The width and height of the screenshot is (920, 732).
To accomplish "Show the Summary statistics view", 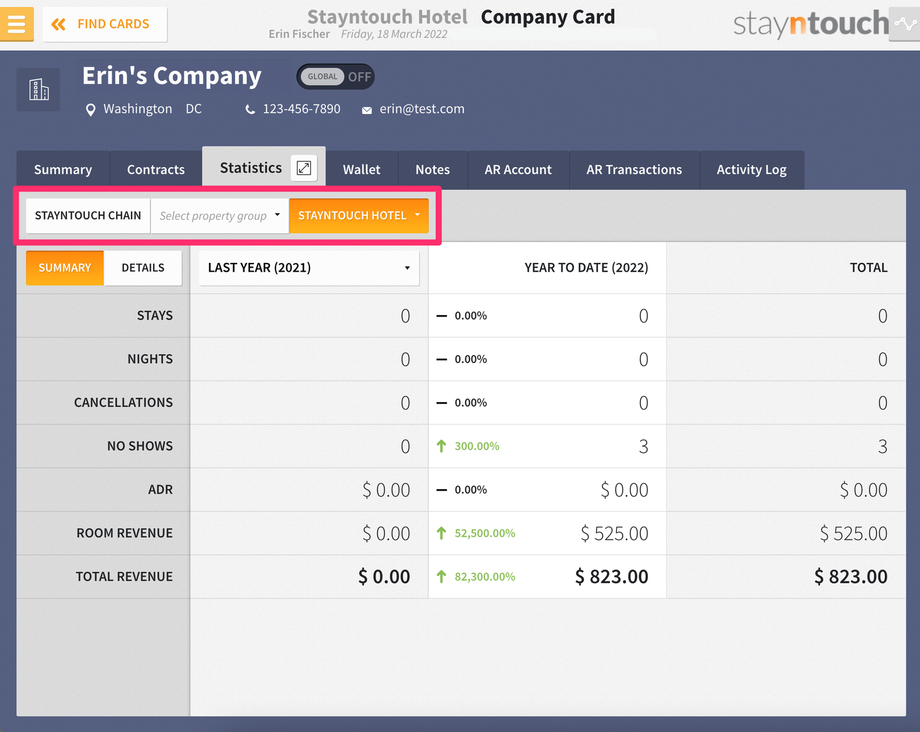I will click(x=65, y=268).
